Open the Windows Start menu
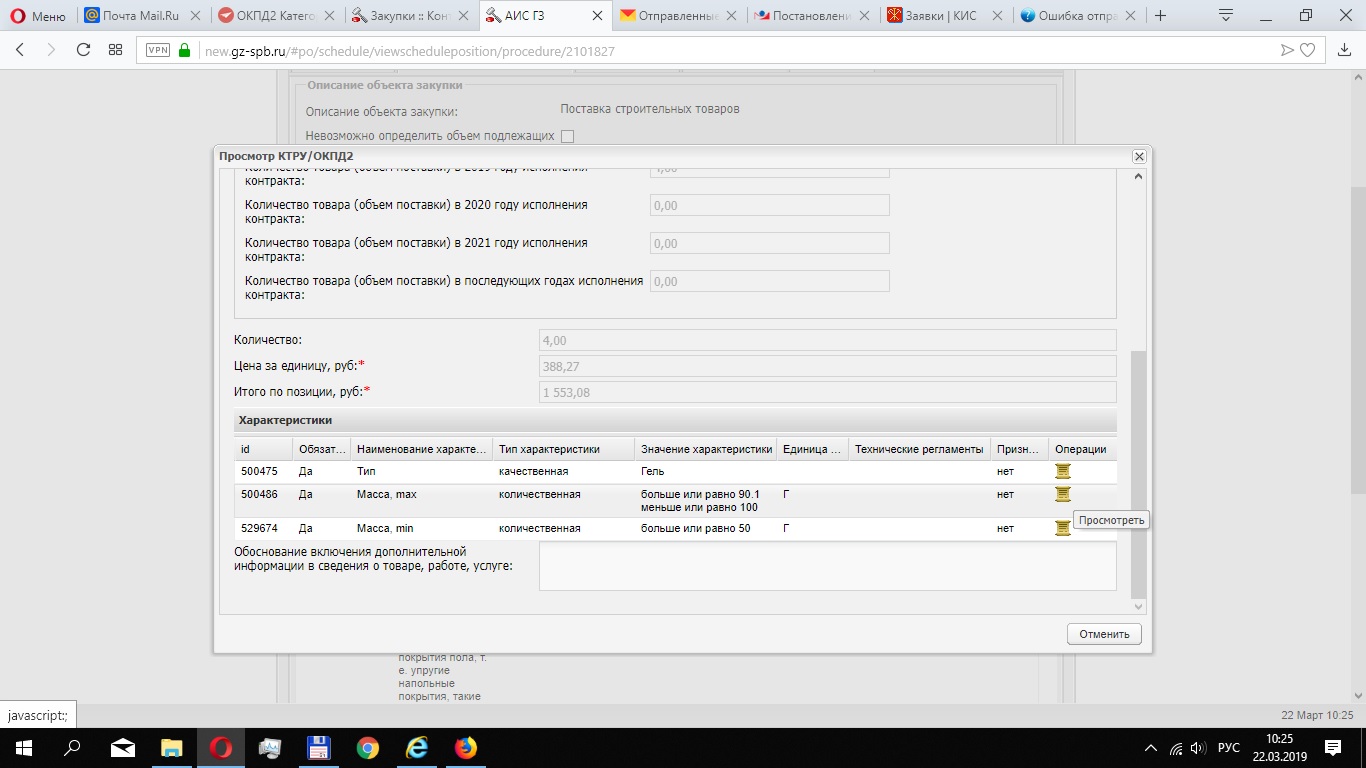This screenshot has width=1366, height=768. click(22, 747)
